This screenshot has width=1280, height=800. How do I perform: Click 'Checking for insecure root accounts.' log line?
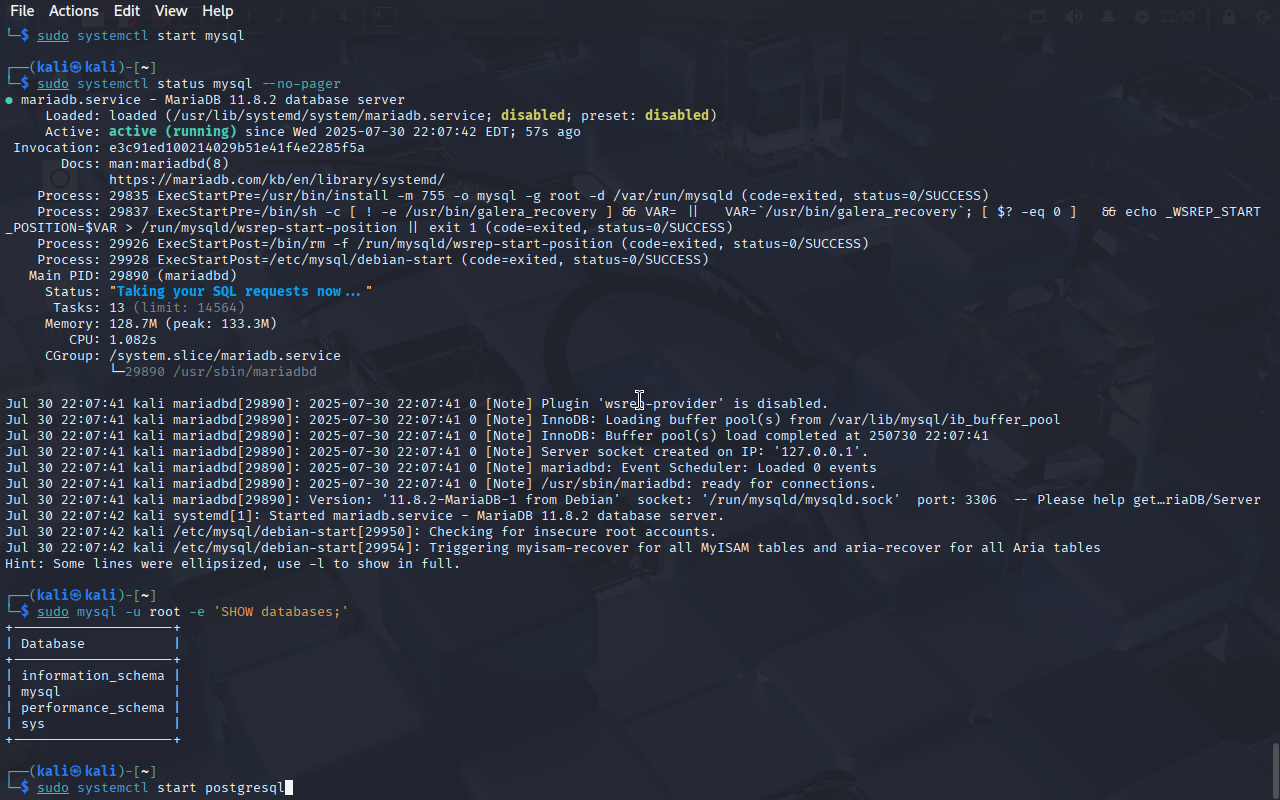[573, 531]
